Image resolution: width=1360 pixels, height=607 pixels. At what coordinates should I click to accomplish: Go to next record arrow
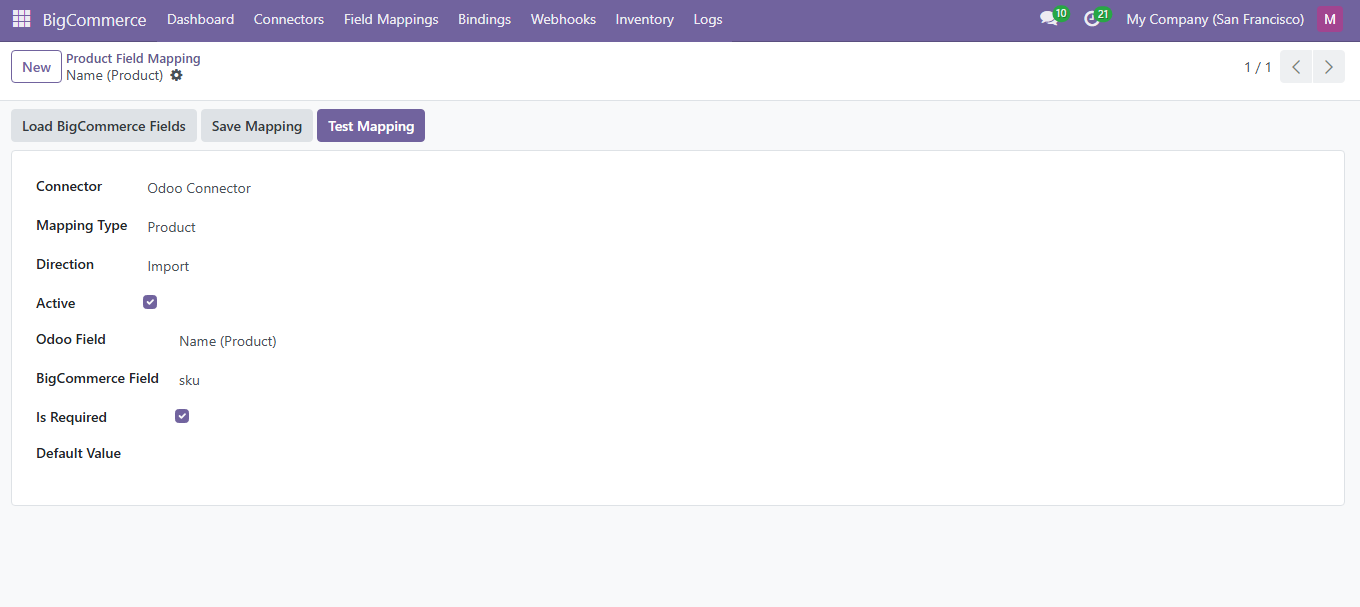click(x=1328, y=67)
